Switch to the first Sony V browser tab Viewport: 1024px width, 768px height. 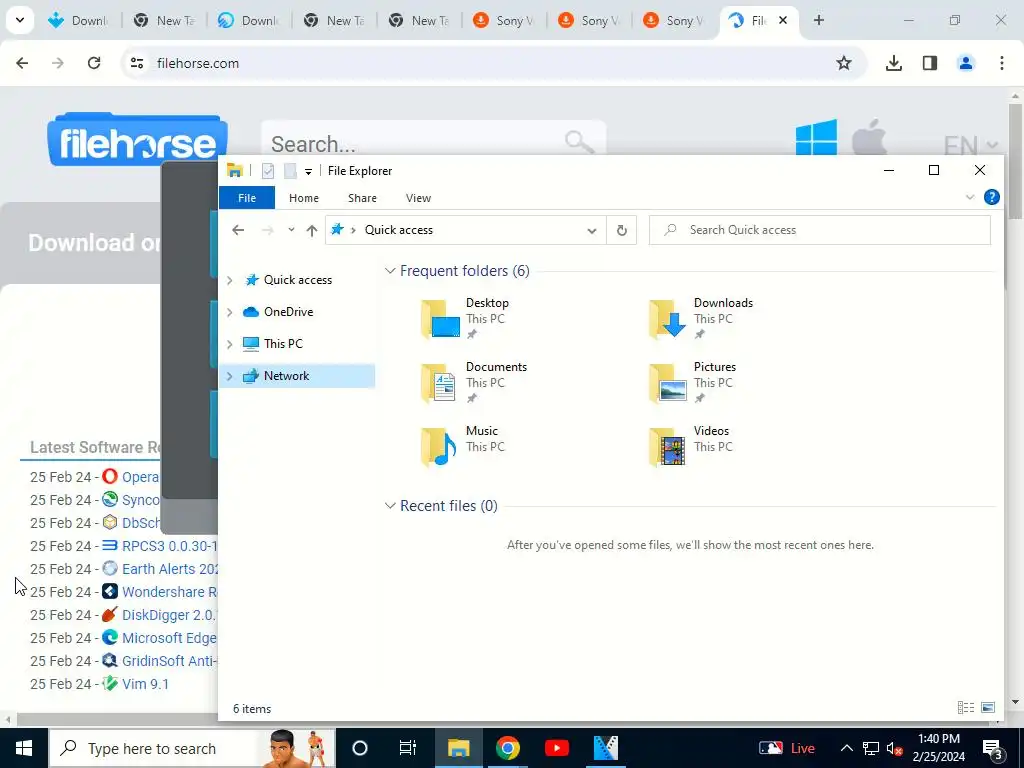coord(504,20)
